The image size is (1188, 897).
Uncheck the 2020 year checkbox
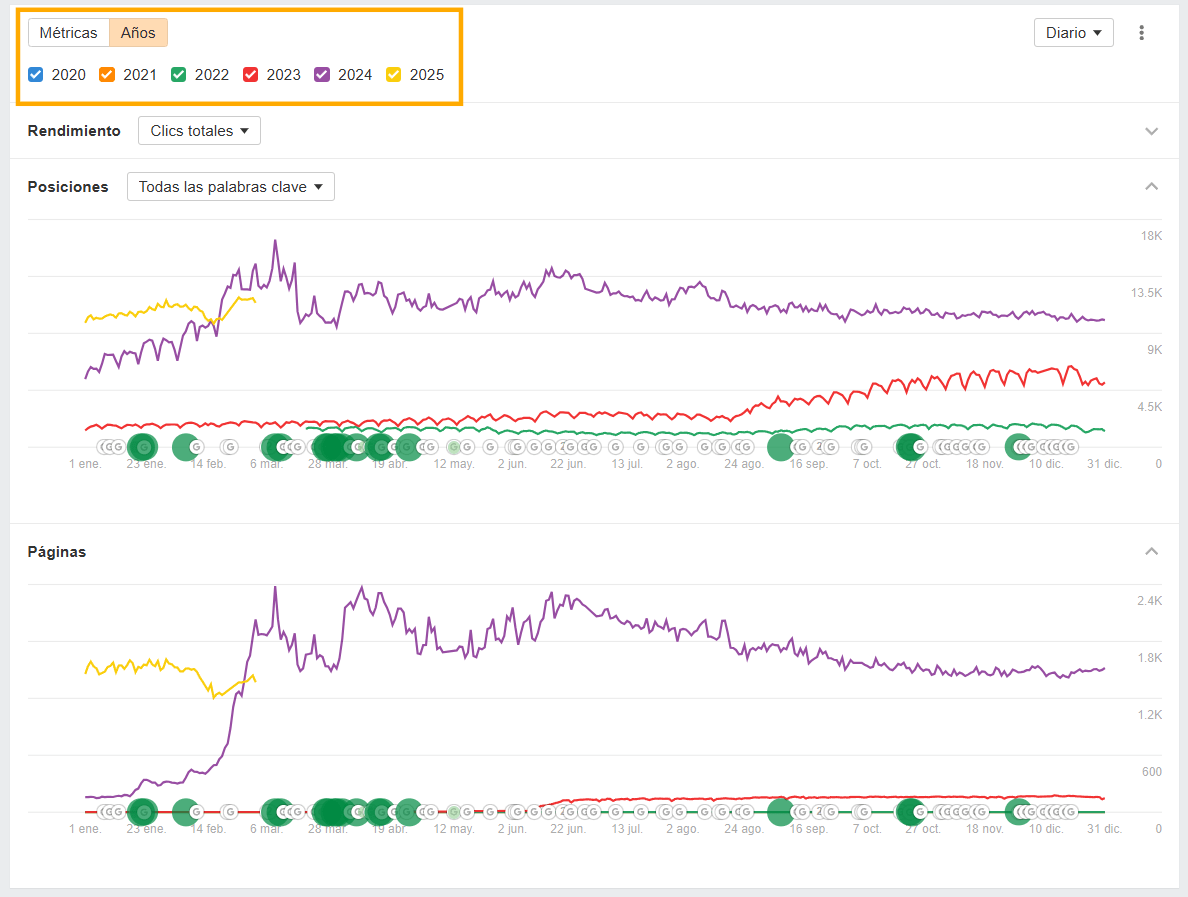[36, 74]
